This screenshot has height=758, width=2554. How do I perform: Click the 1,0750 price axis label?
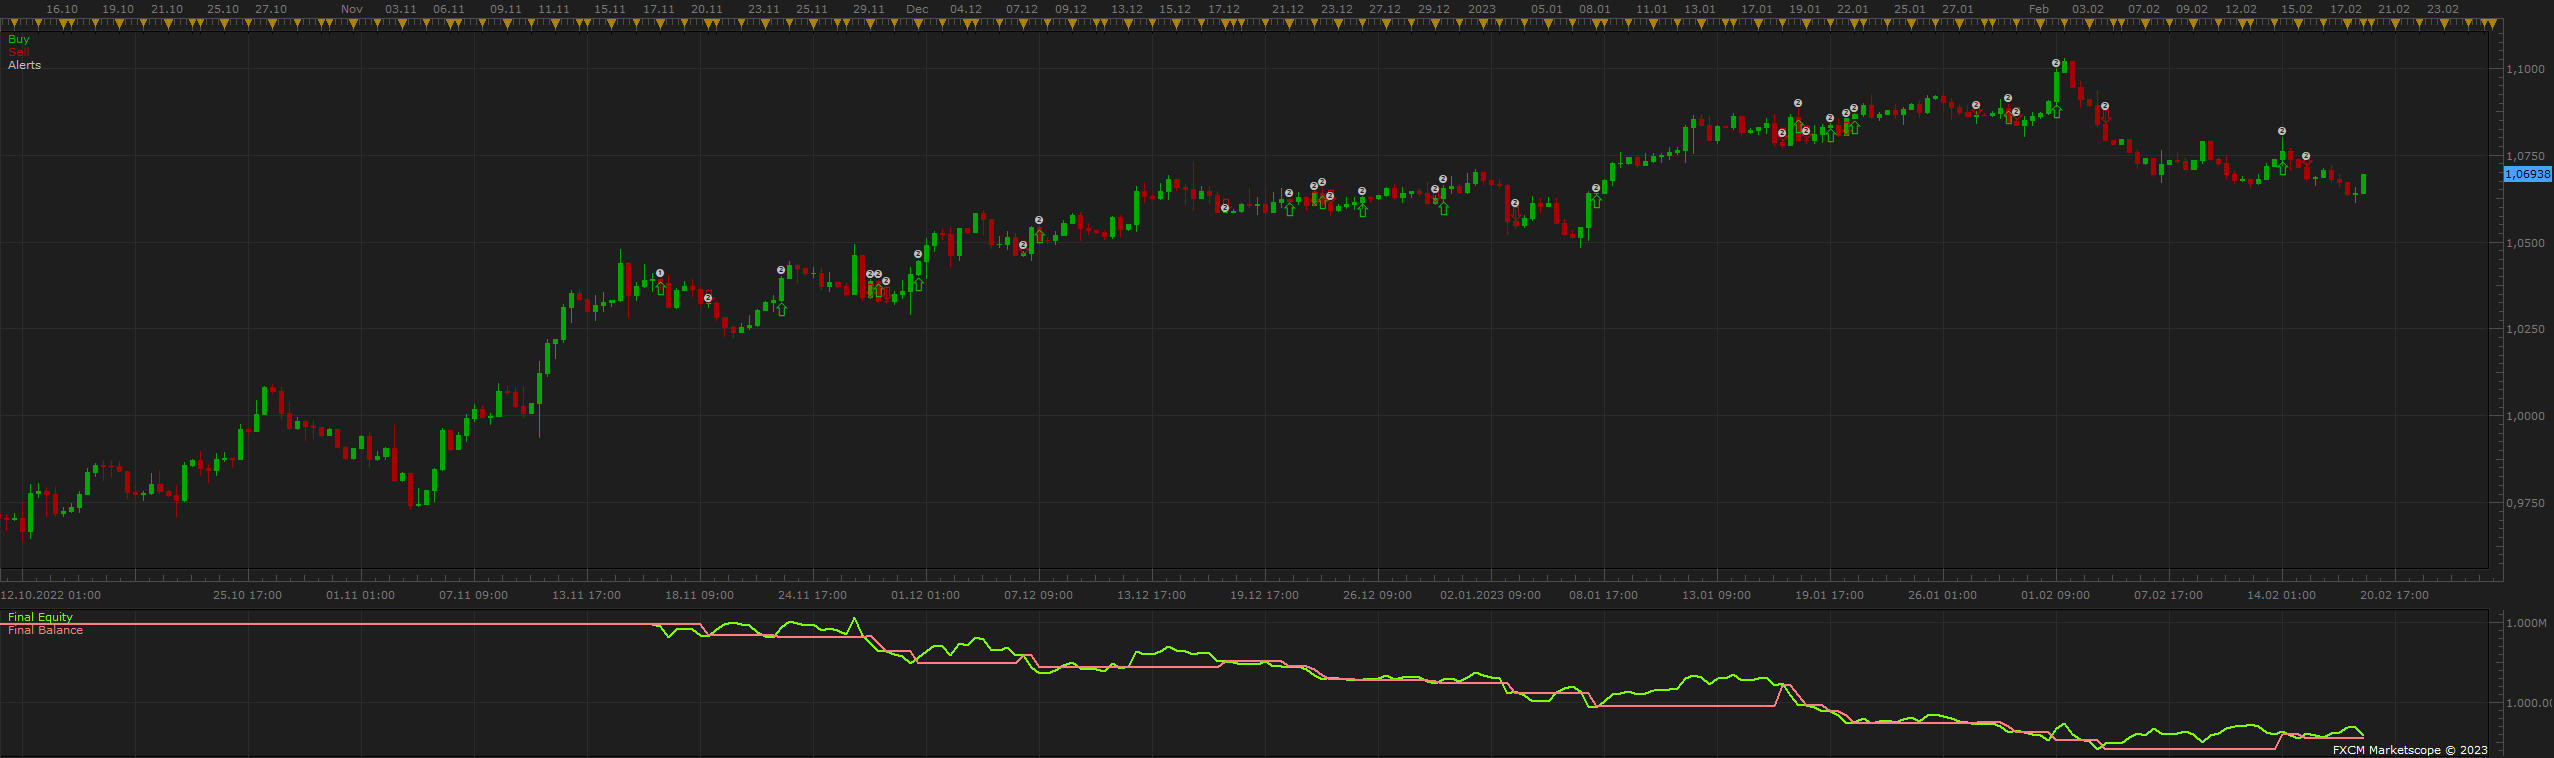point(2526,156)
